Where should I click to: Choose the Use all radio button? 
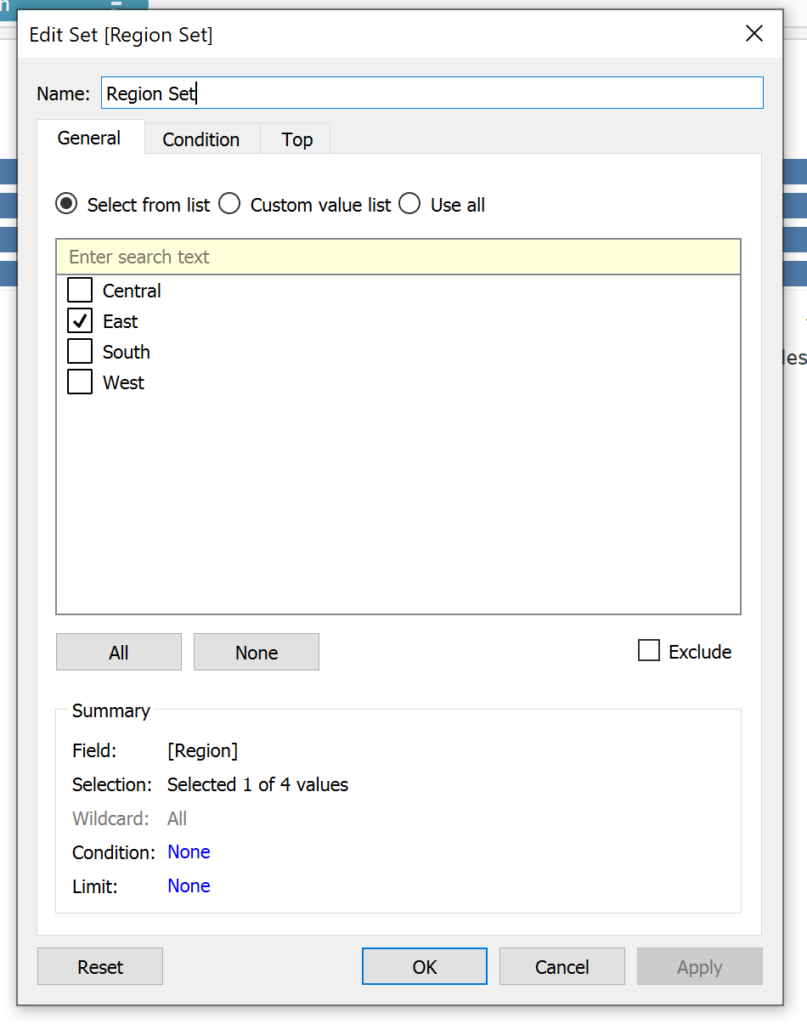(x=410, y=204)
